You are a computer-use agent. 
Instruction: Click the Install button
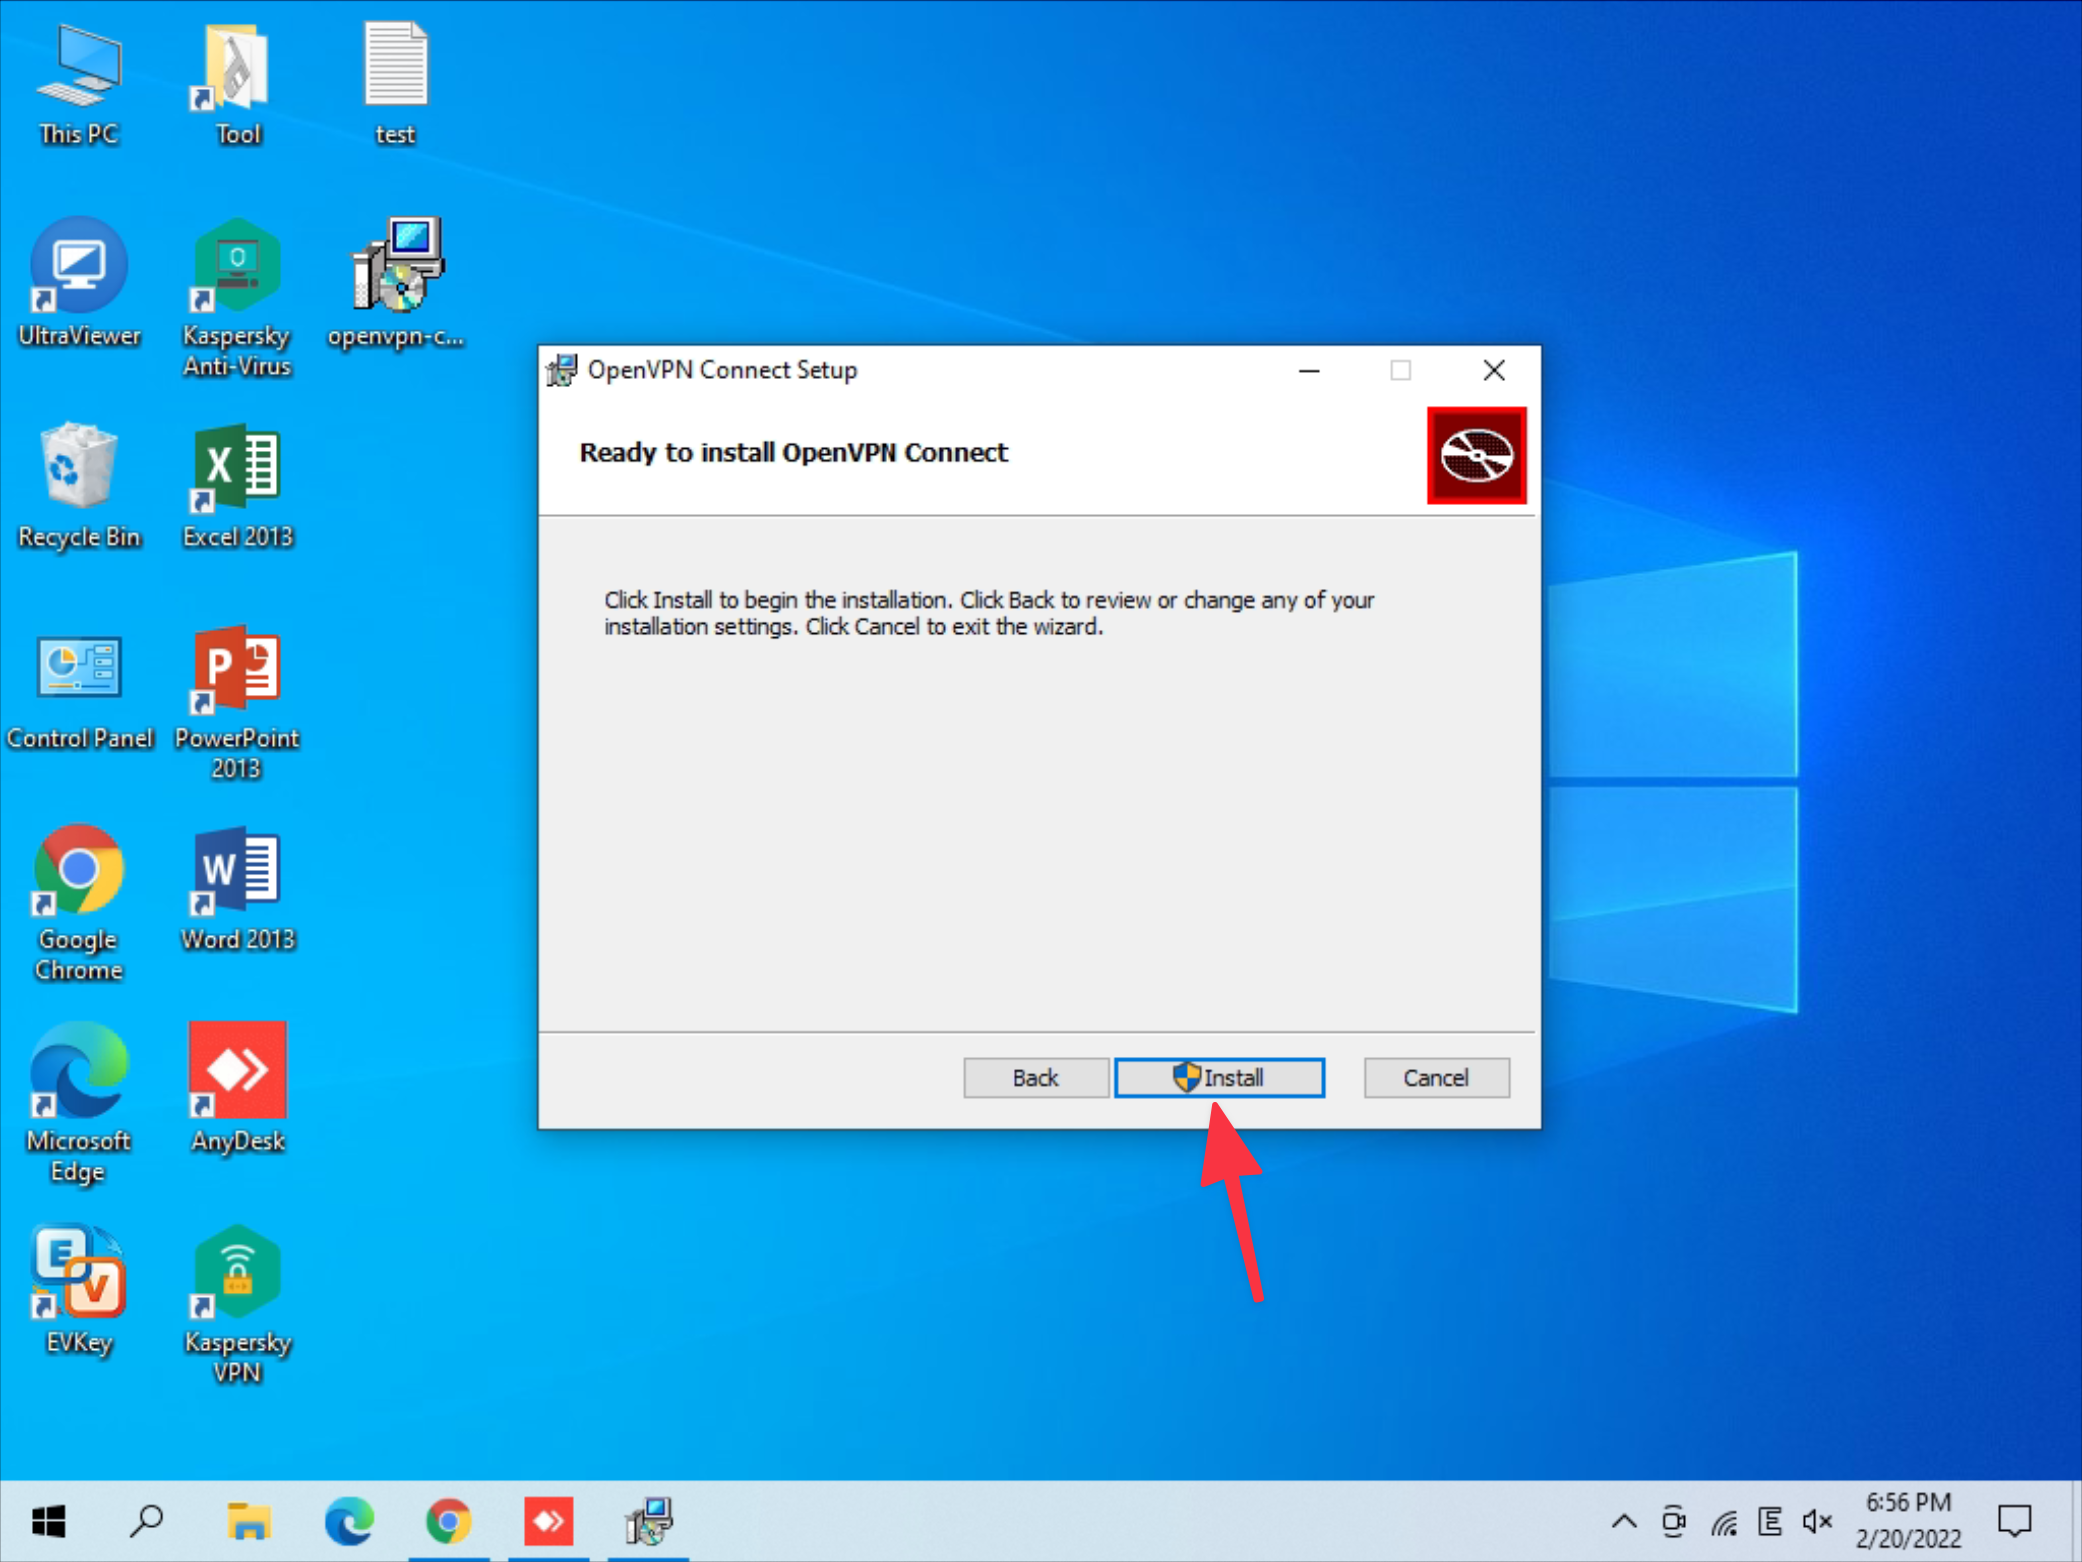(1219, 1077)
